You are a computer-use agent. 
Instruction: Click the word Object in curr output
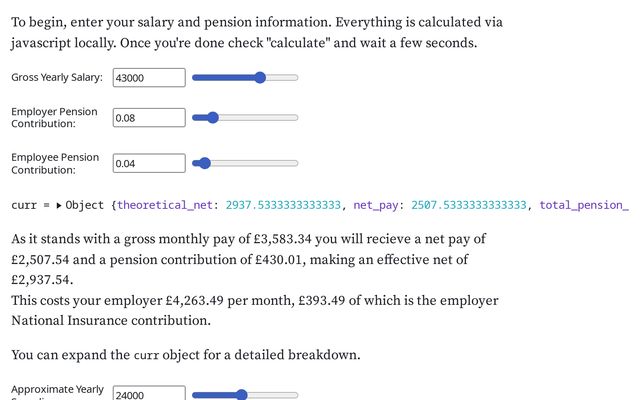[85, 206]
